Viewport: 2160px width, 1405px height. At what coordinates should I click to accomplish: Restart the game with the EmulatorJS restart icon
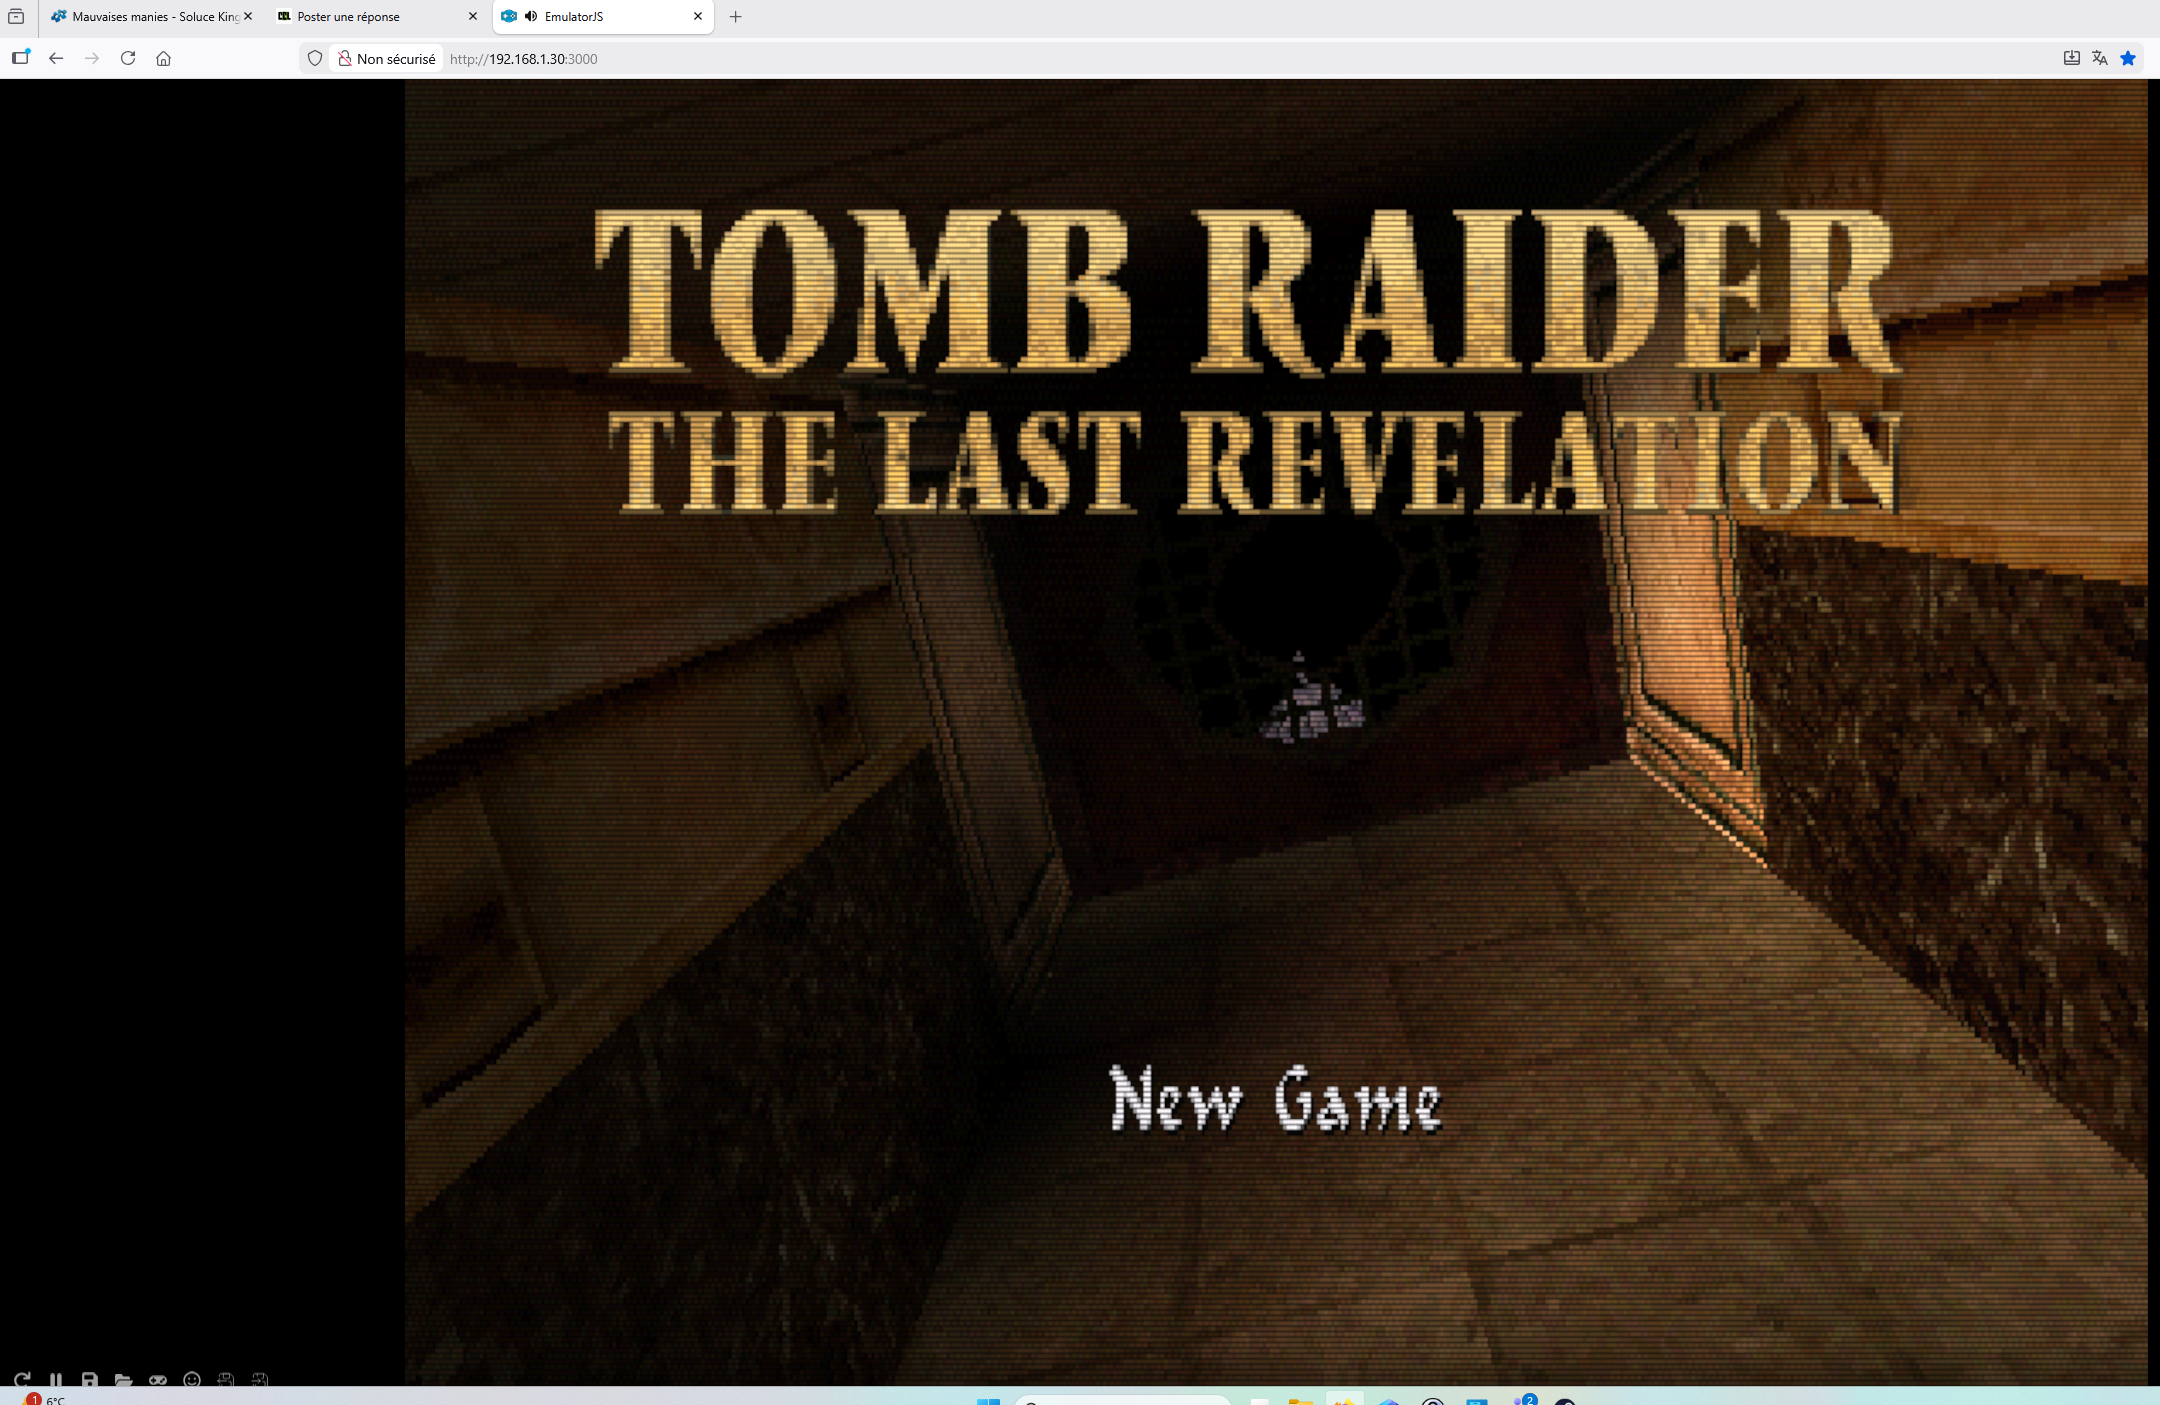[x=22, y=1379]
